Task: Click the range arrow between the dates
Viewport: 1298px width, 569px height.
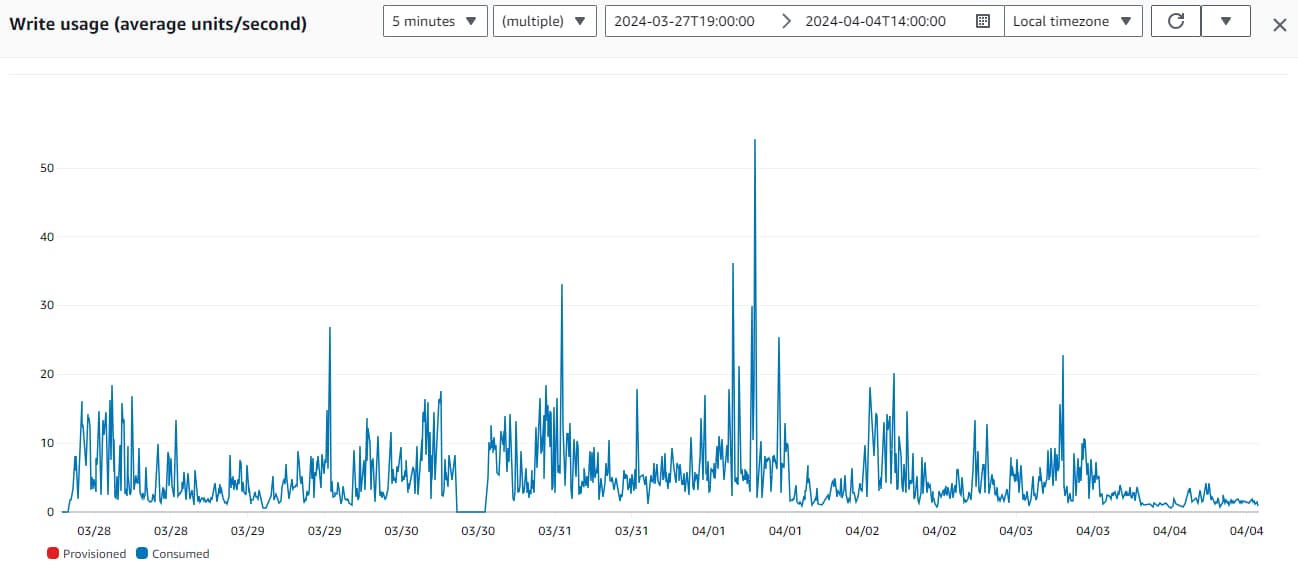Action: pyautogui.click(x=786, y=21)
